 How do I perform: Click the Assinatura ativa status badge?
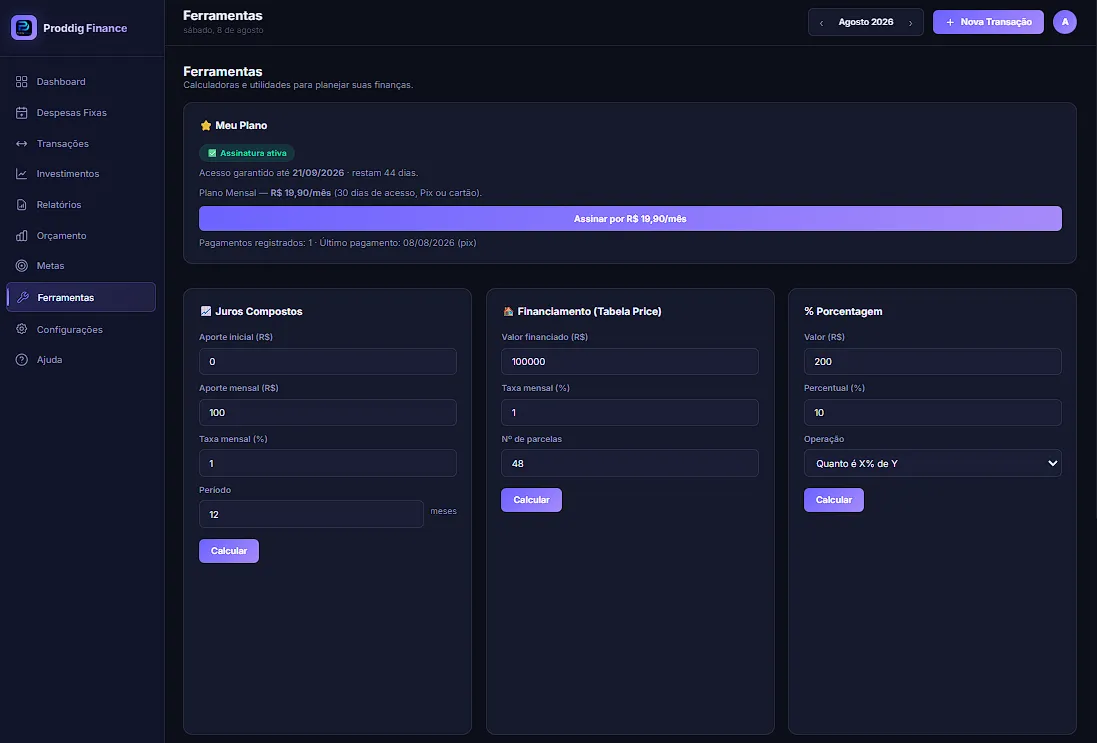coord(247,153)
